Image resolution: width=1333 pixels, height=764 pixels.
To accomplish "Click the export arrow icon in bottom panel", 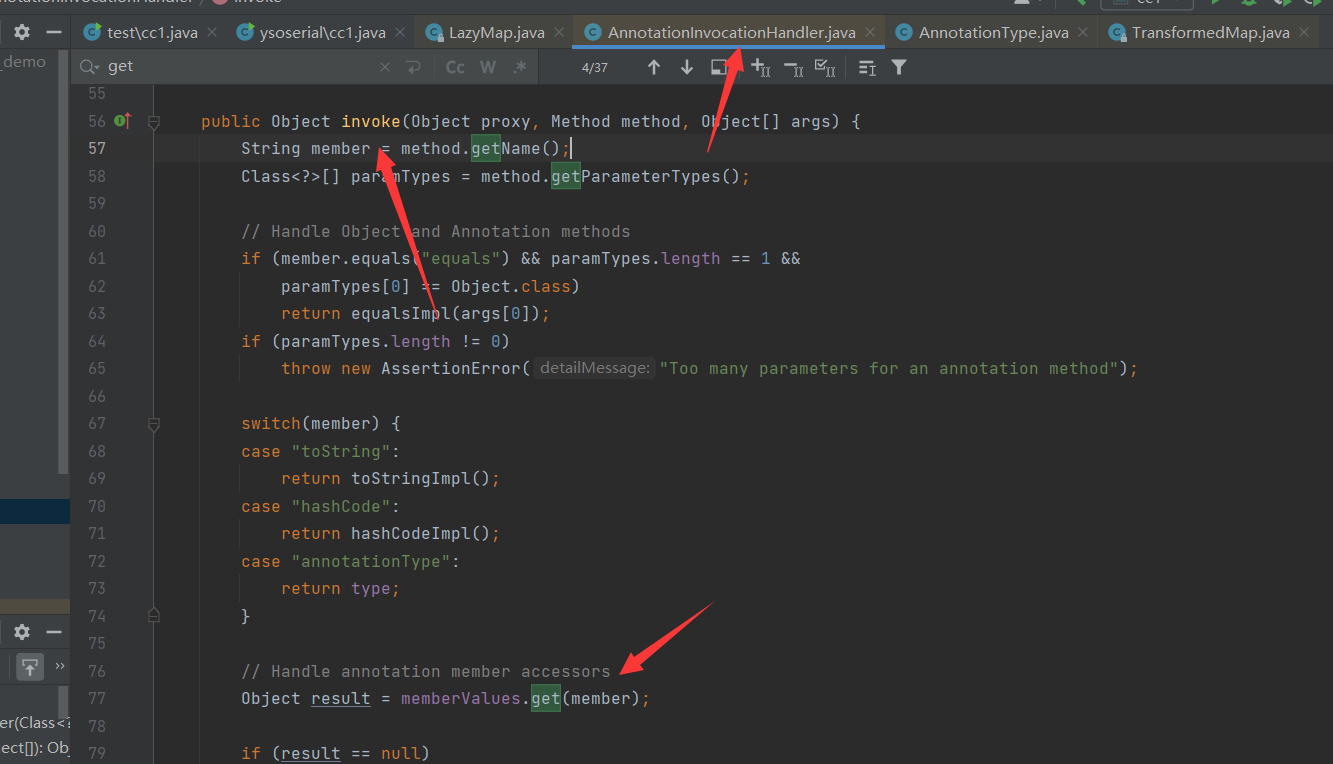I will [x=31, y=667].
